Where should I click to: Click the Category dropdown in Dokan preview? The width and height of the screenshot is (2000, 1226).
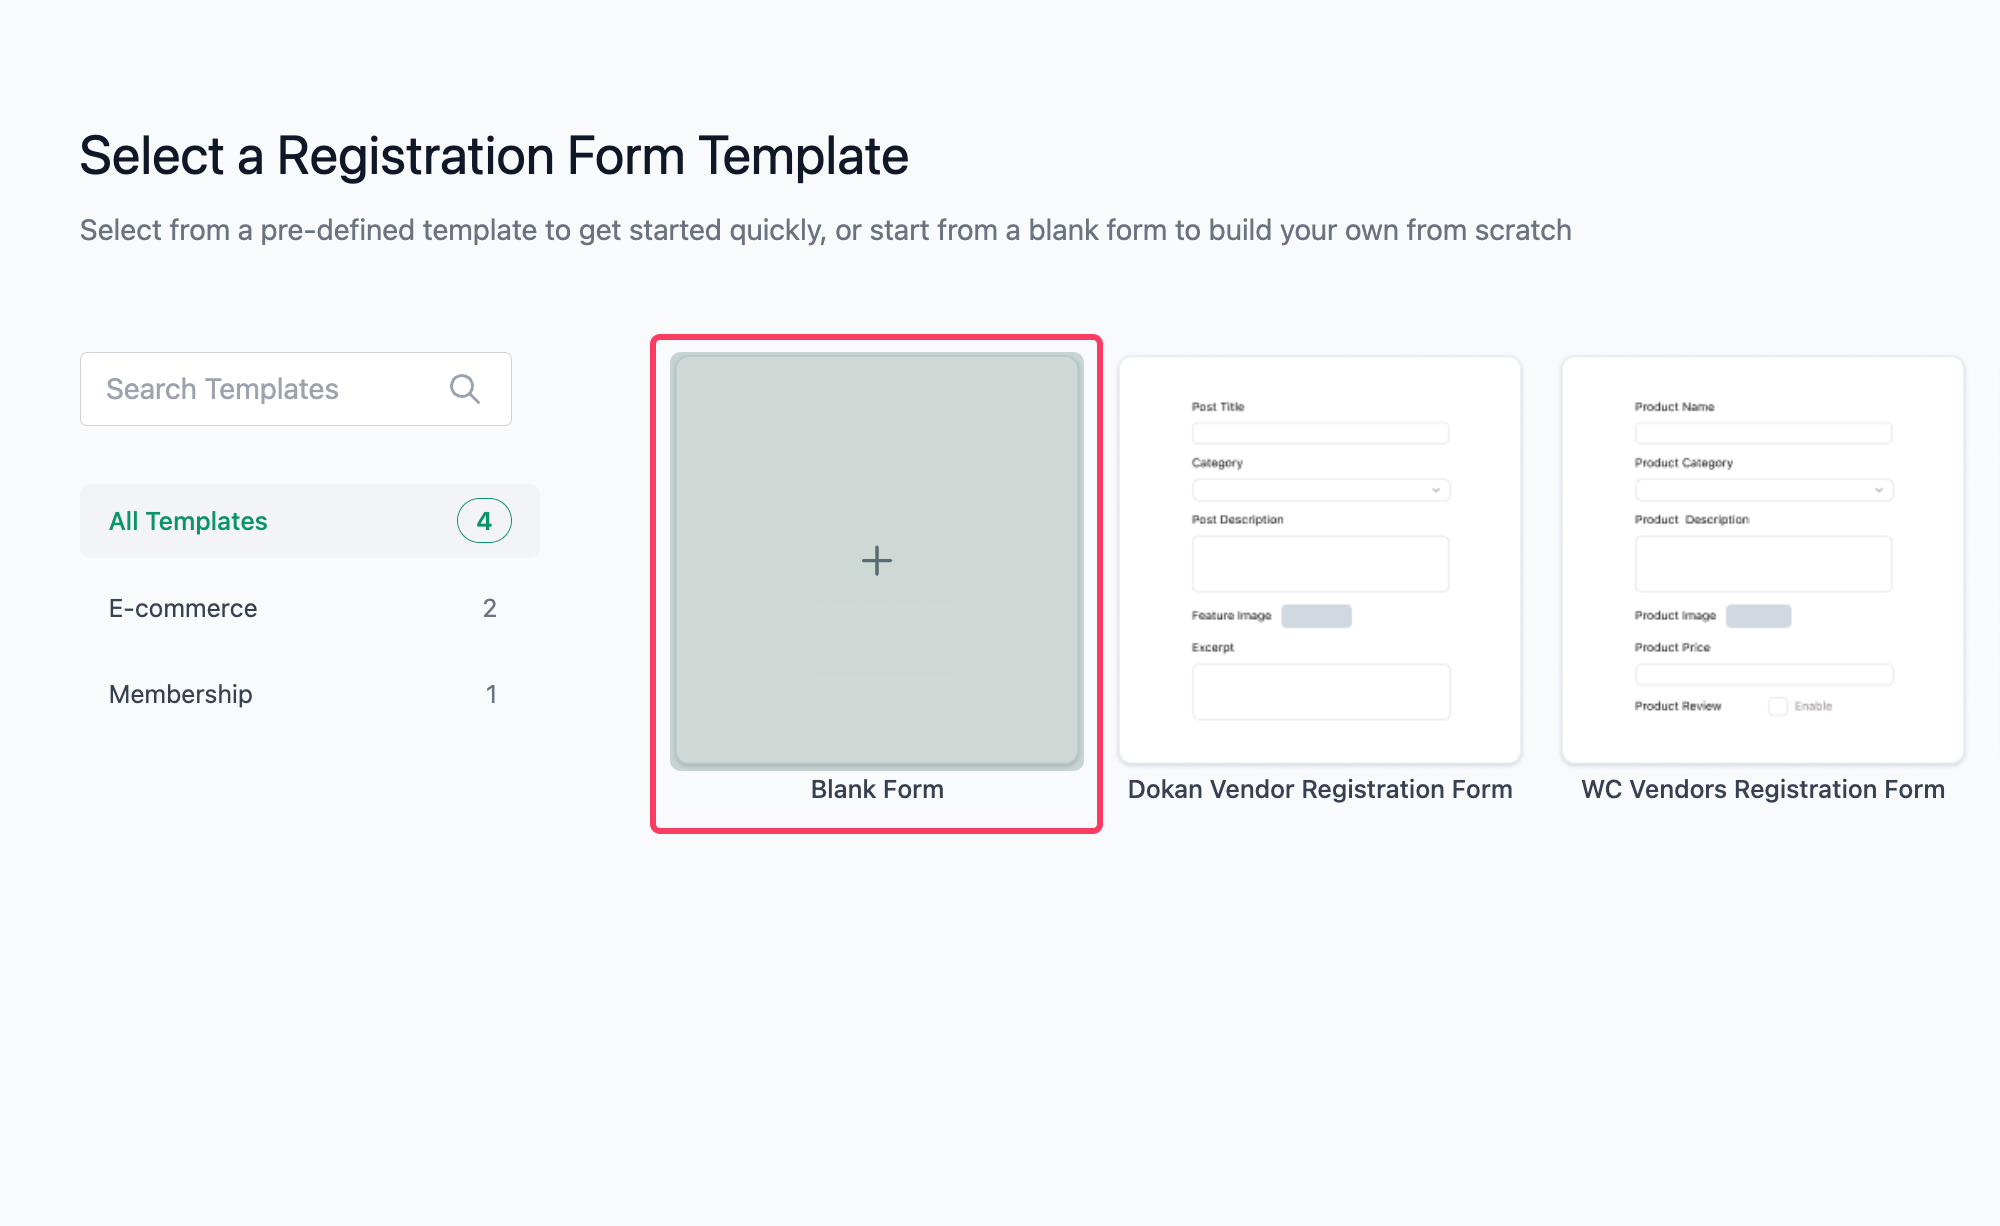(x=1320, y=490)
